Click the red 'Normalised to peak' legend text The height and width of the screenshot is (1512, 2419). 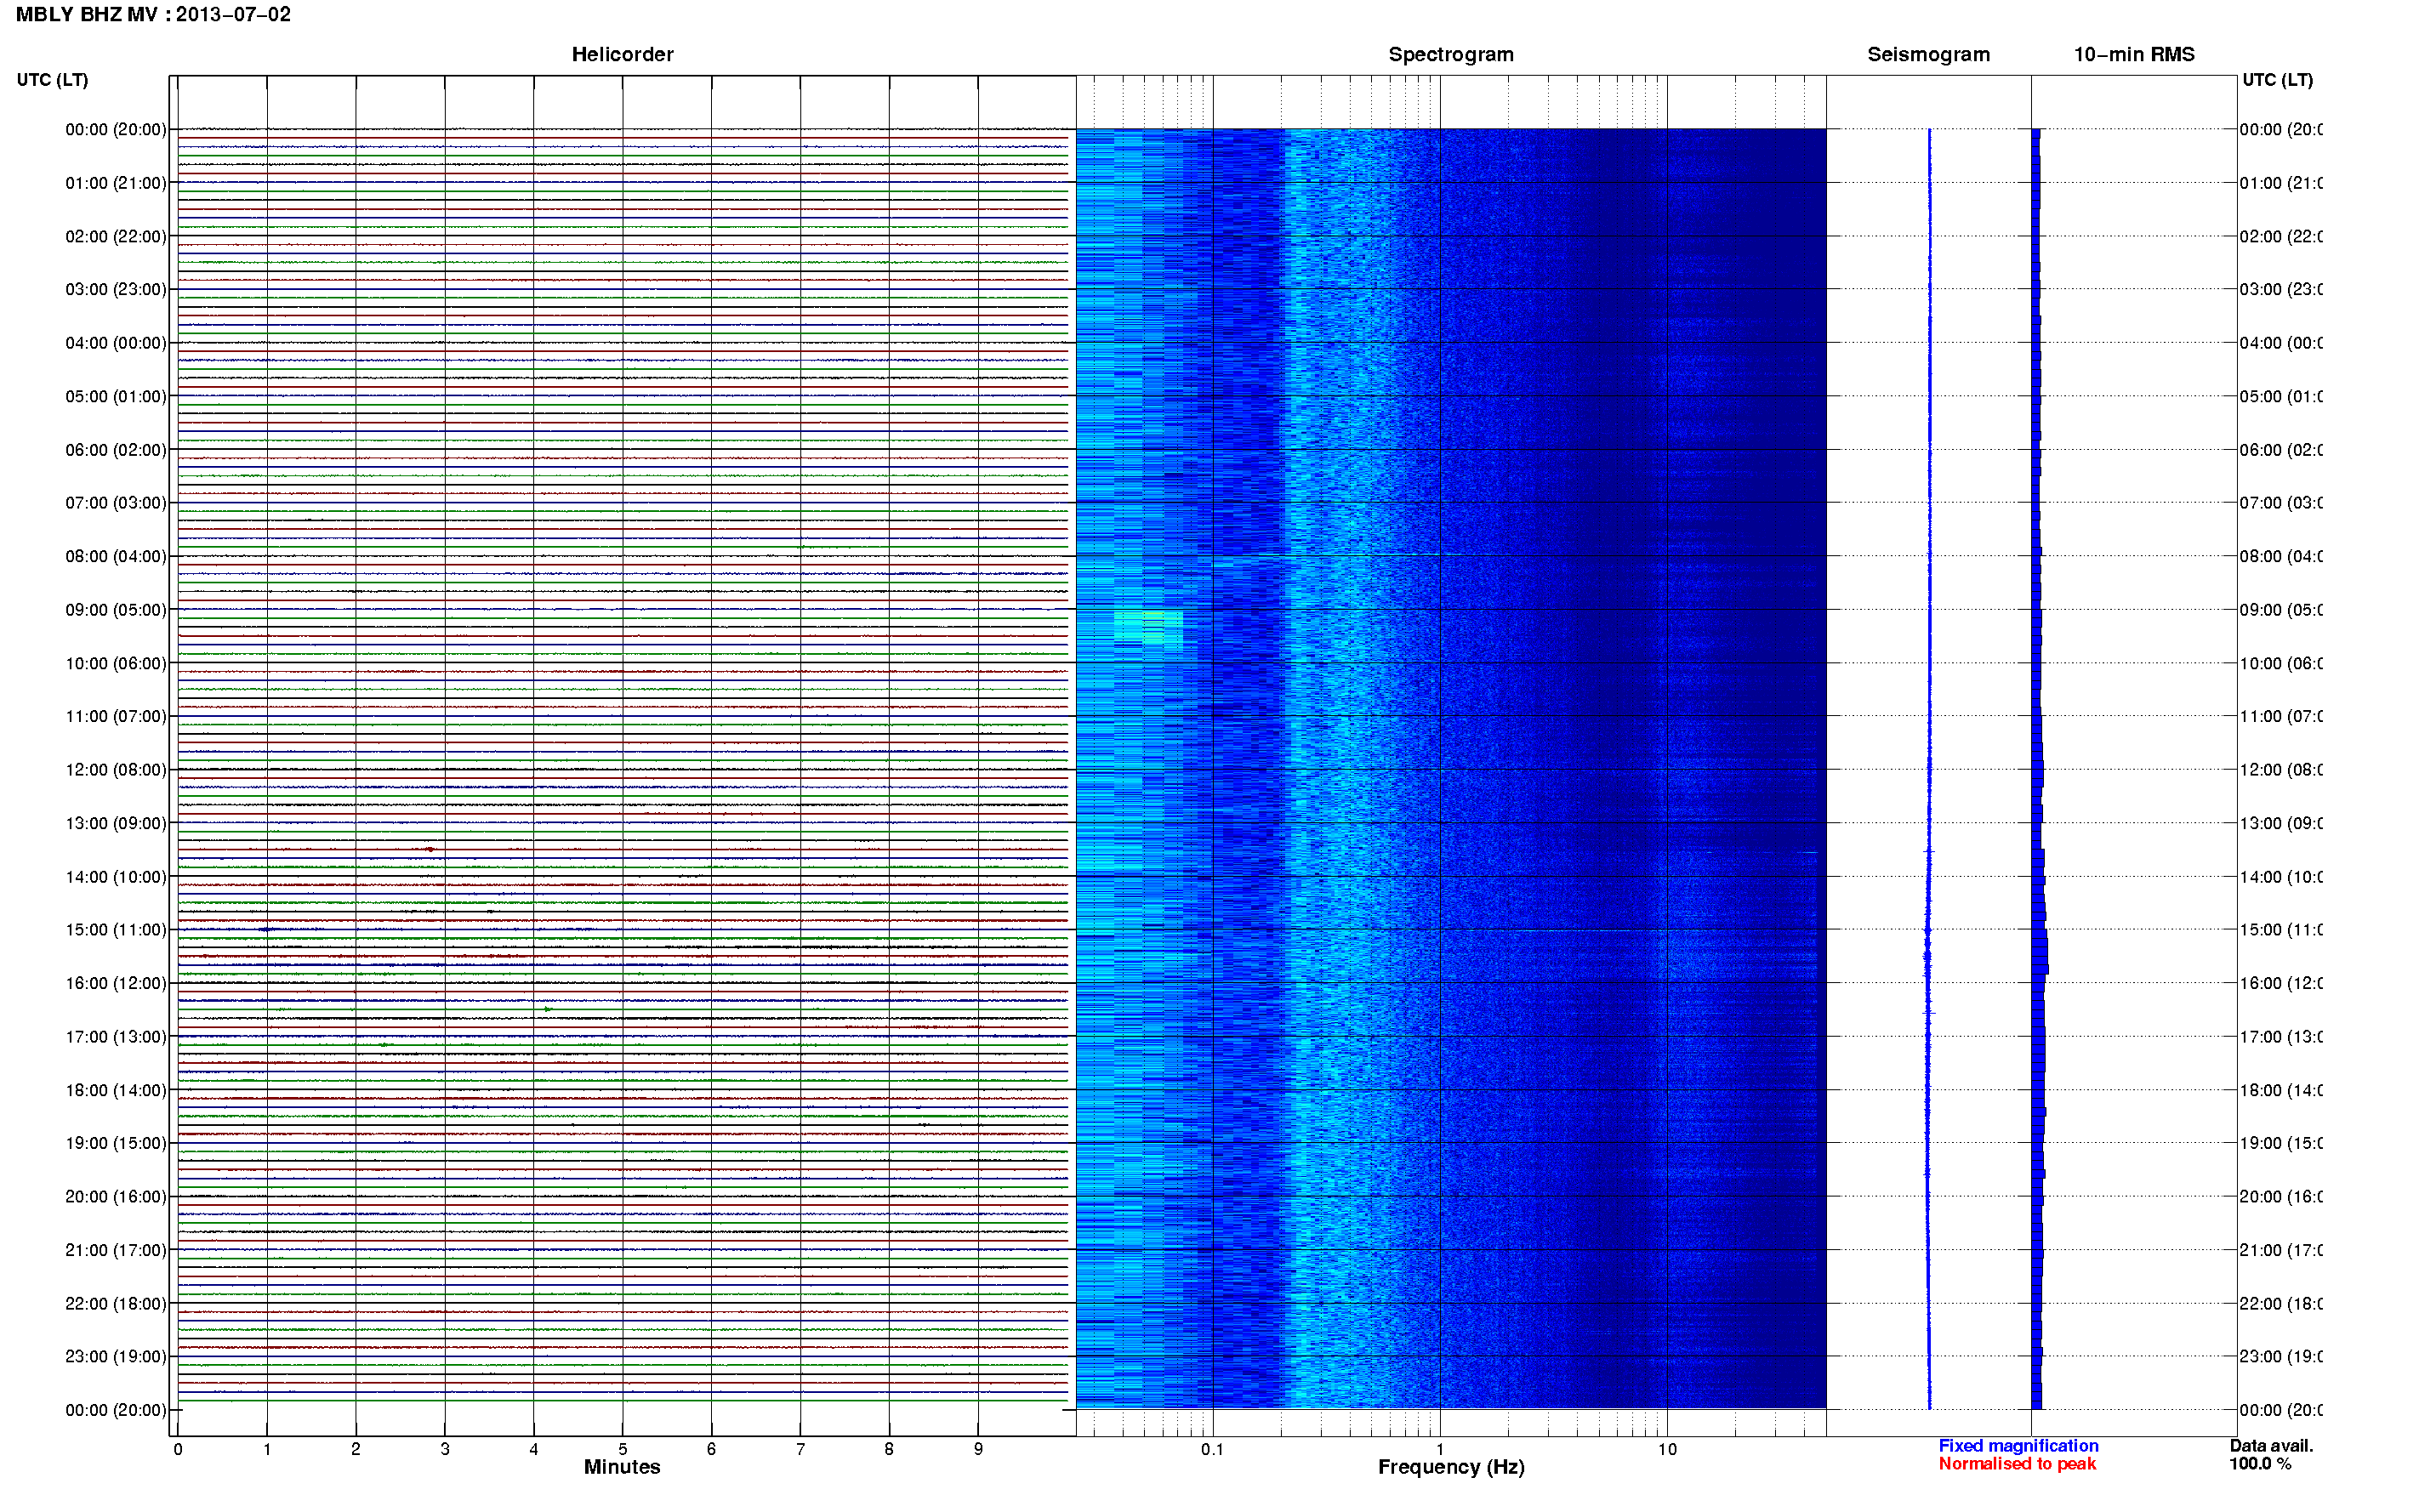click(x=2017, y=1464)
